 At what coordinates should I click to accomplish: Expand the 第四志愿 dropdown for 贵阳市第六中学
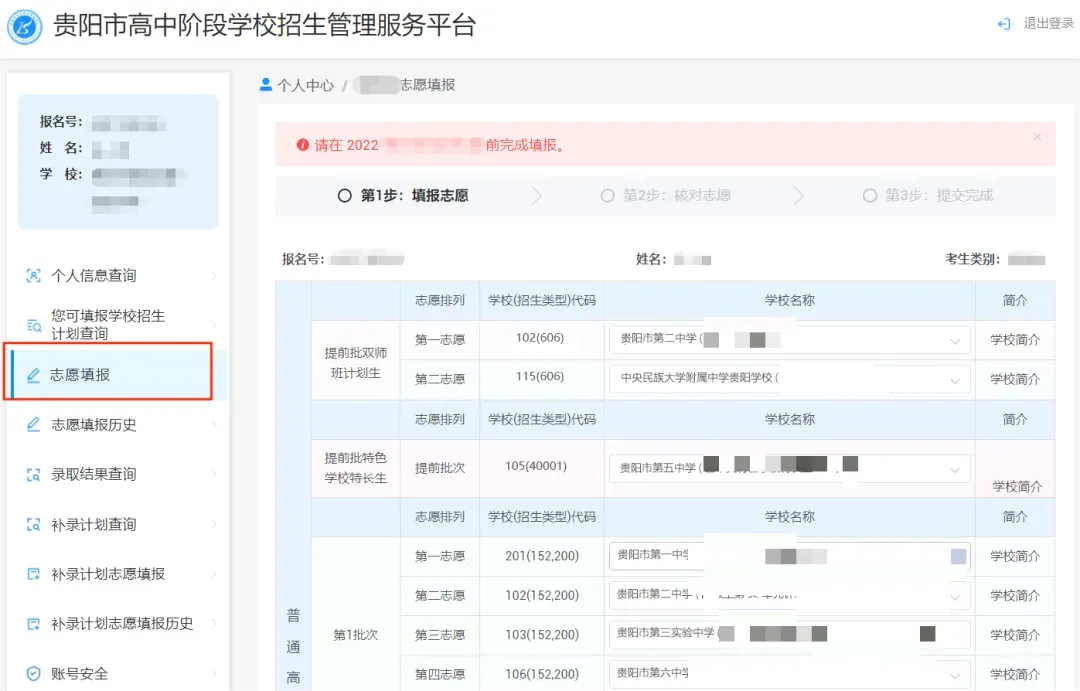(957, 674)
